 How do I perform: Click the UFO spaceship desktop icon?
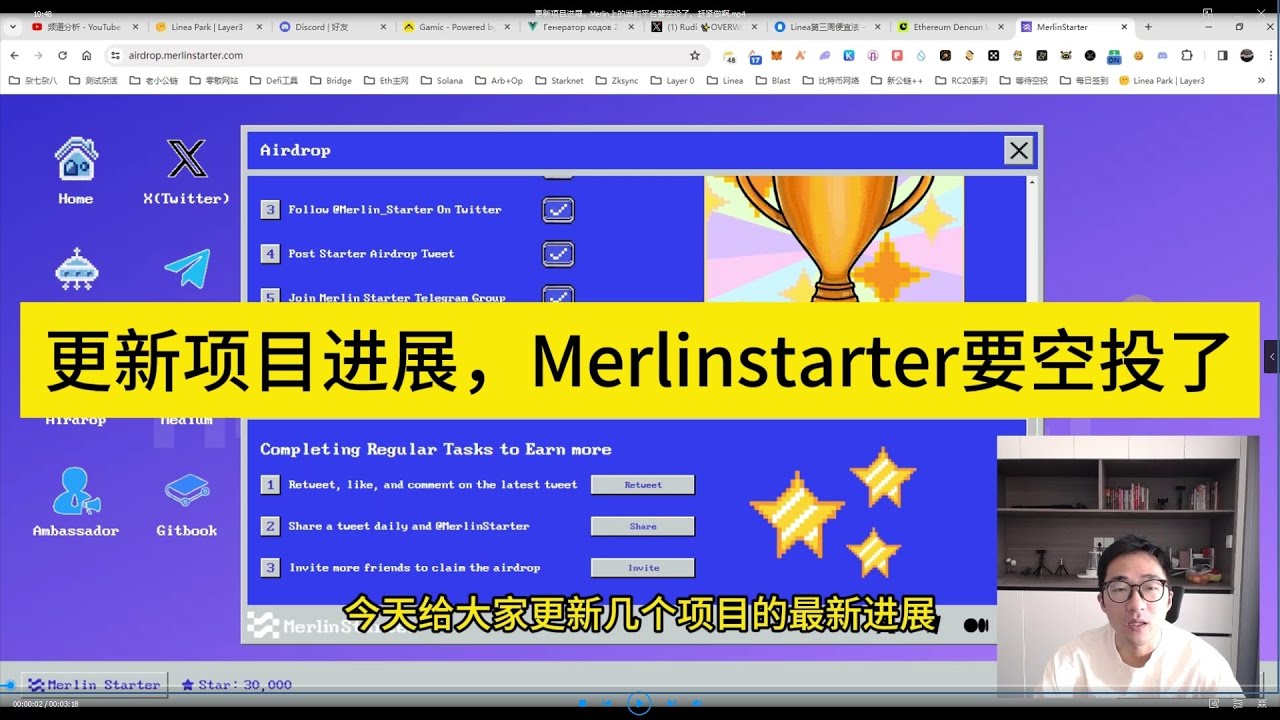pyautogui.click(x=76, y=269)
